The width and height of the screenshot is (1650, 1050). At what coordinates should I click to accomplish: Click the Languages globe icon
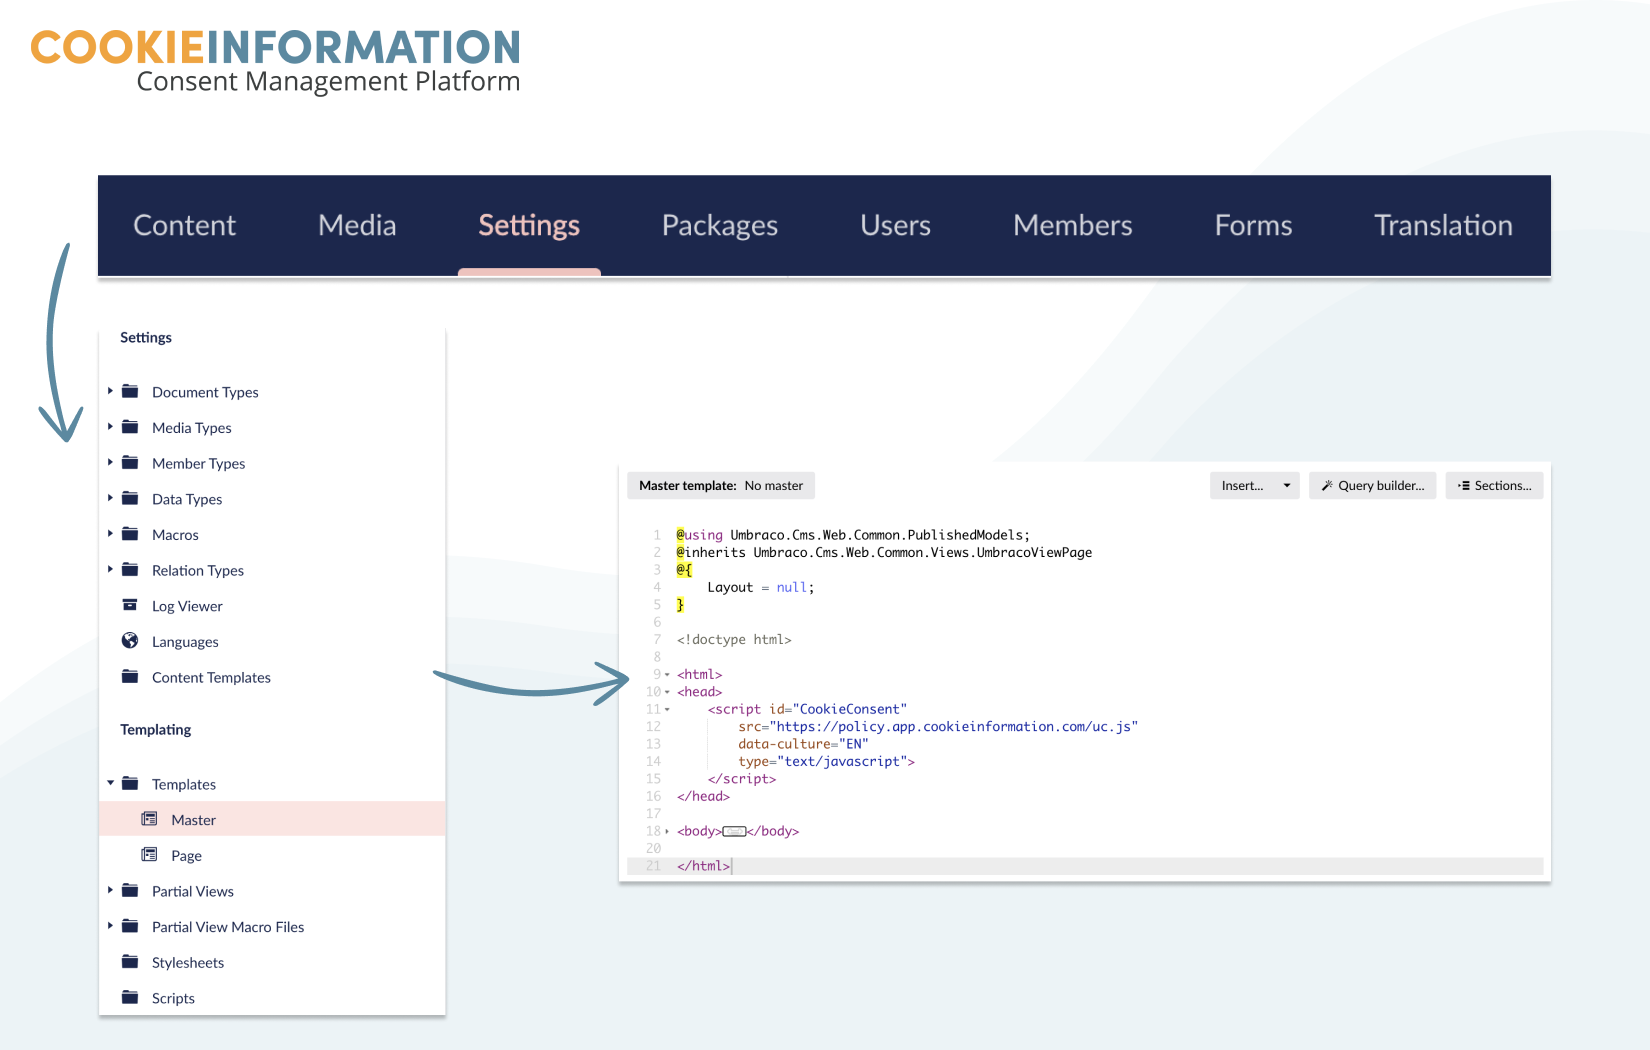point(130,641)
